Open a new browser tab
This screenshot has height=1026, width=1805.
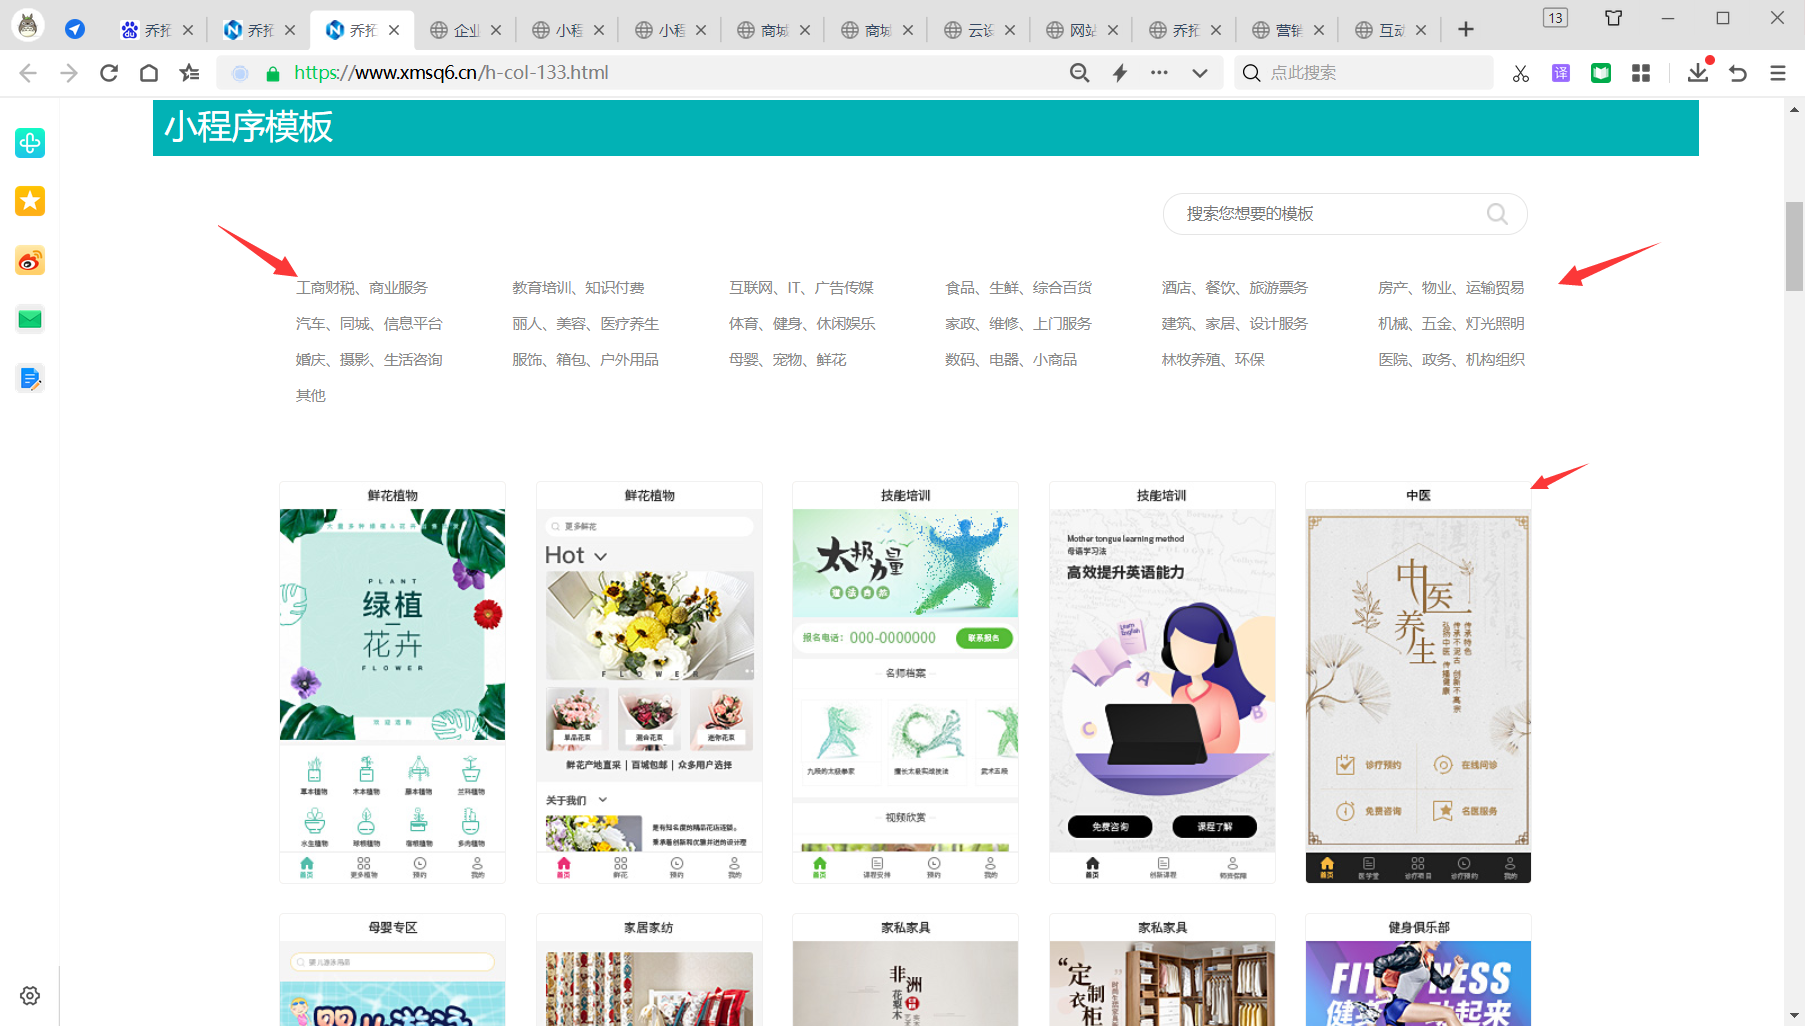tap(1465, 30)
